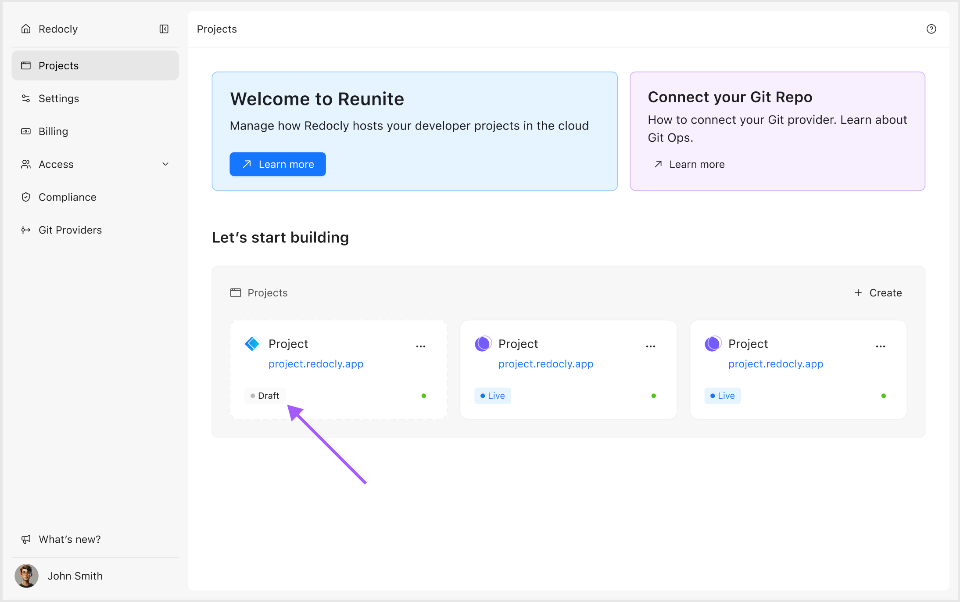Select Projects in the sidebar
960x602 pixels.
tap(95, 66)
